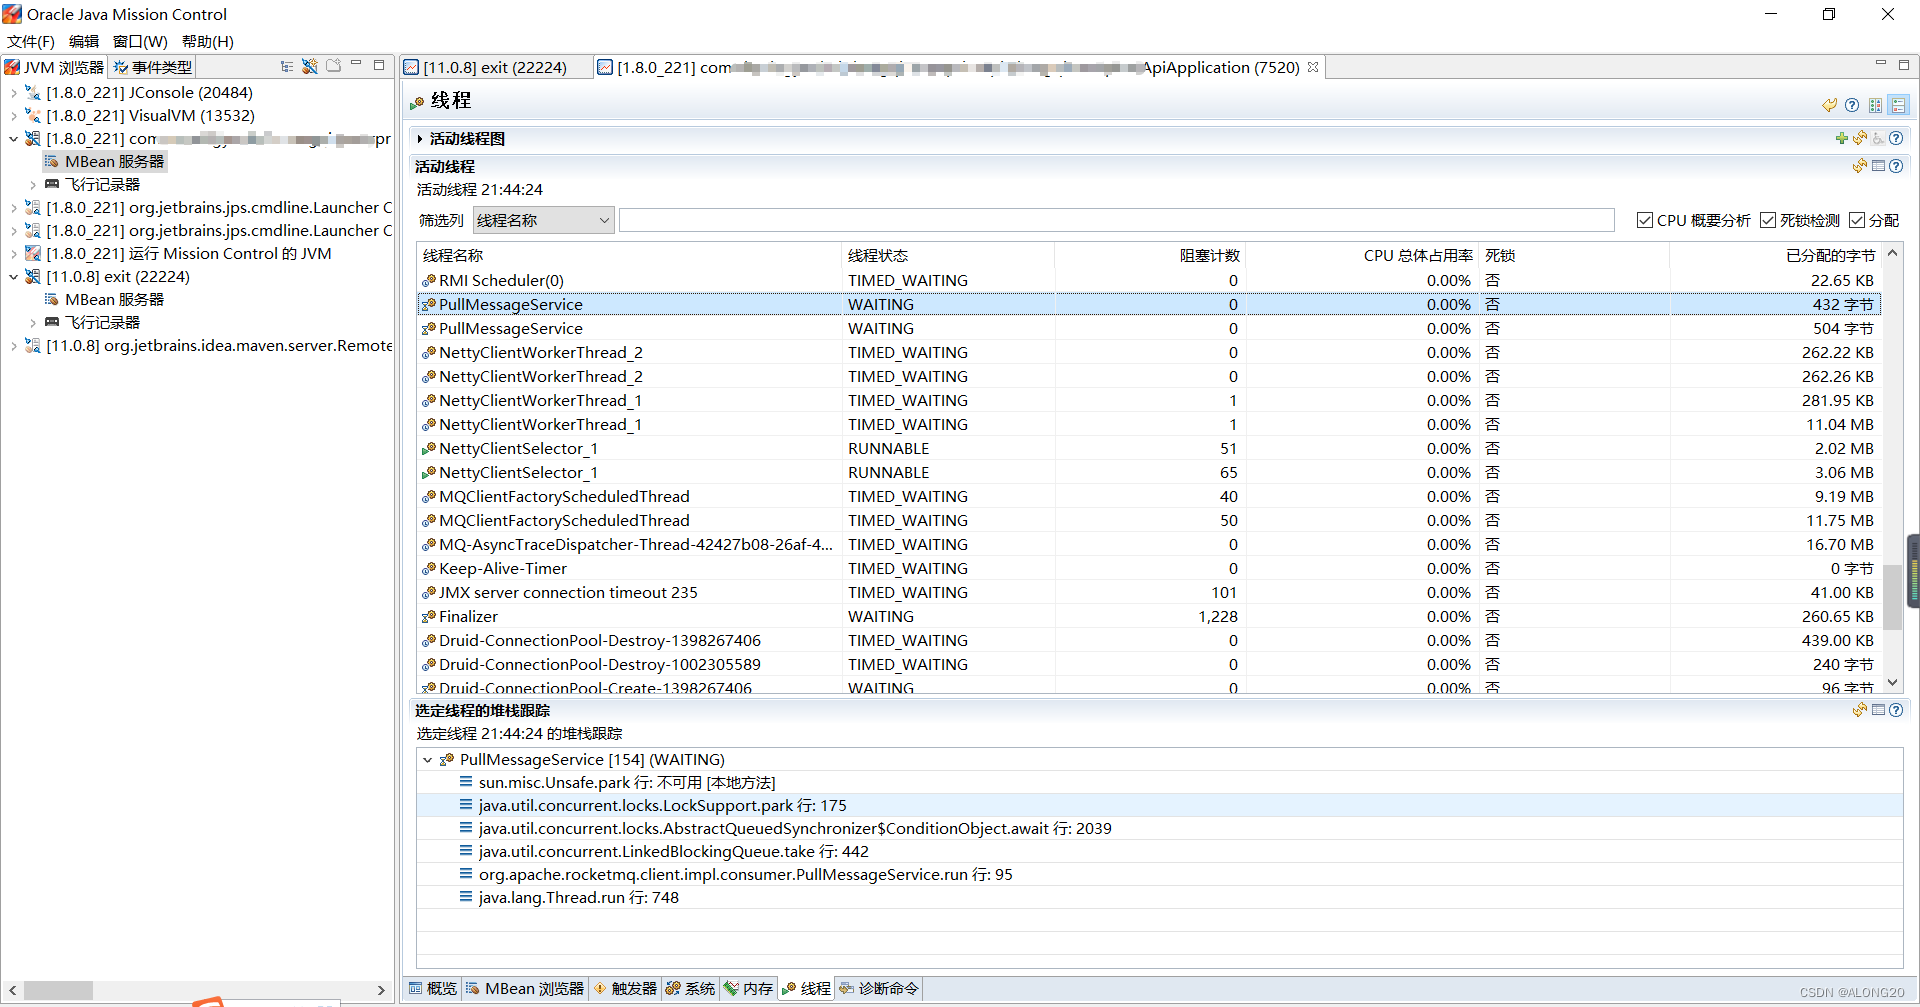Image resolution: width=1920 pixels, height=1007 pixels.
Task: Collapse the [11.0.8] exit (22224) node
Action: coord(13,277)
